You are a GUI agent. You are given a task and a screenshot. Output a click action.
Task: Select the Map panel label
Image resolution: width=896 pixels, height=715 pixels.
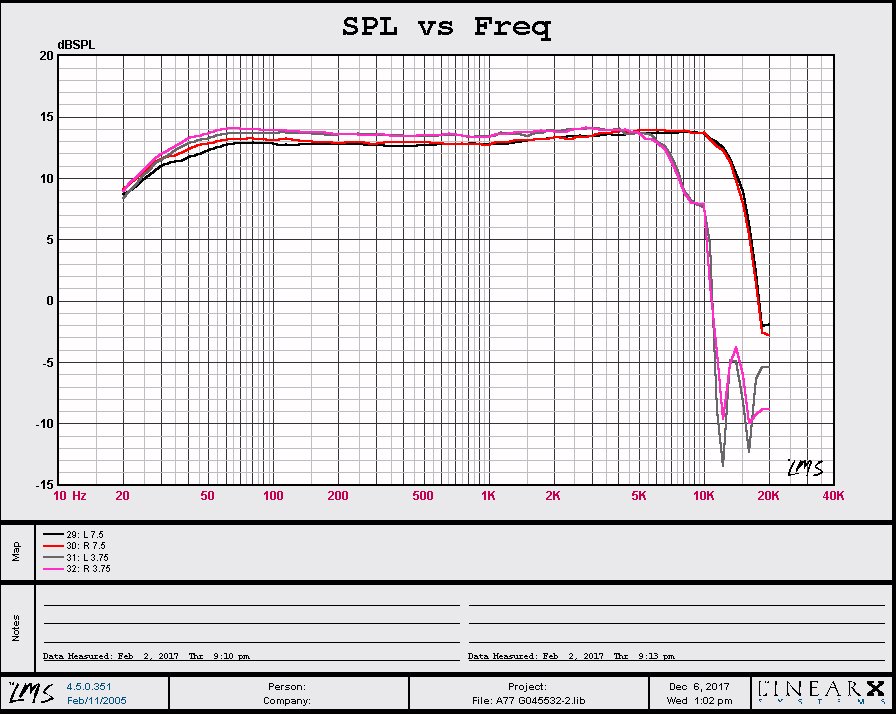(16, 551)
